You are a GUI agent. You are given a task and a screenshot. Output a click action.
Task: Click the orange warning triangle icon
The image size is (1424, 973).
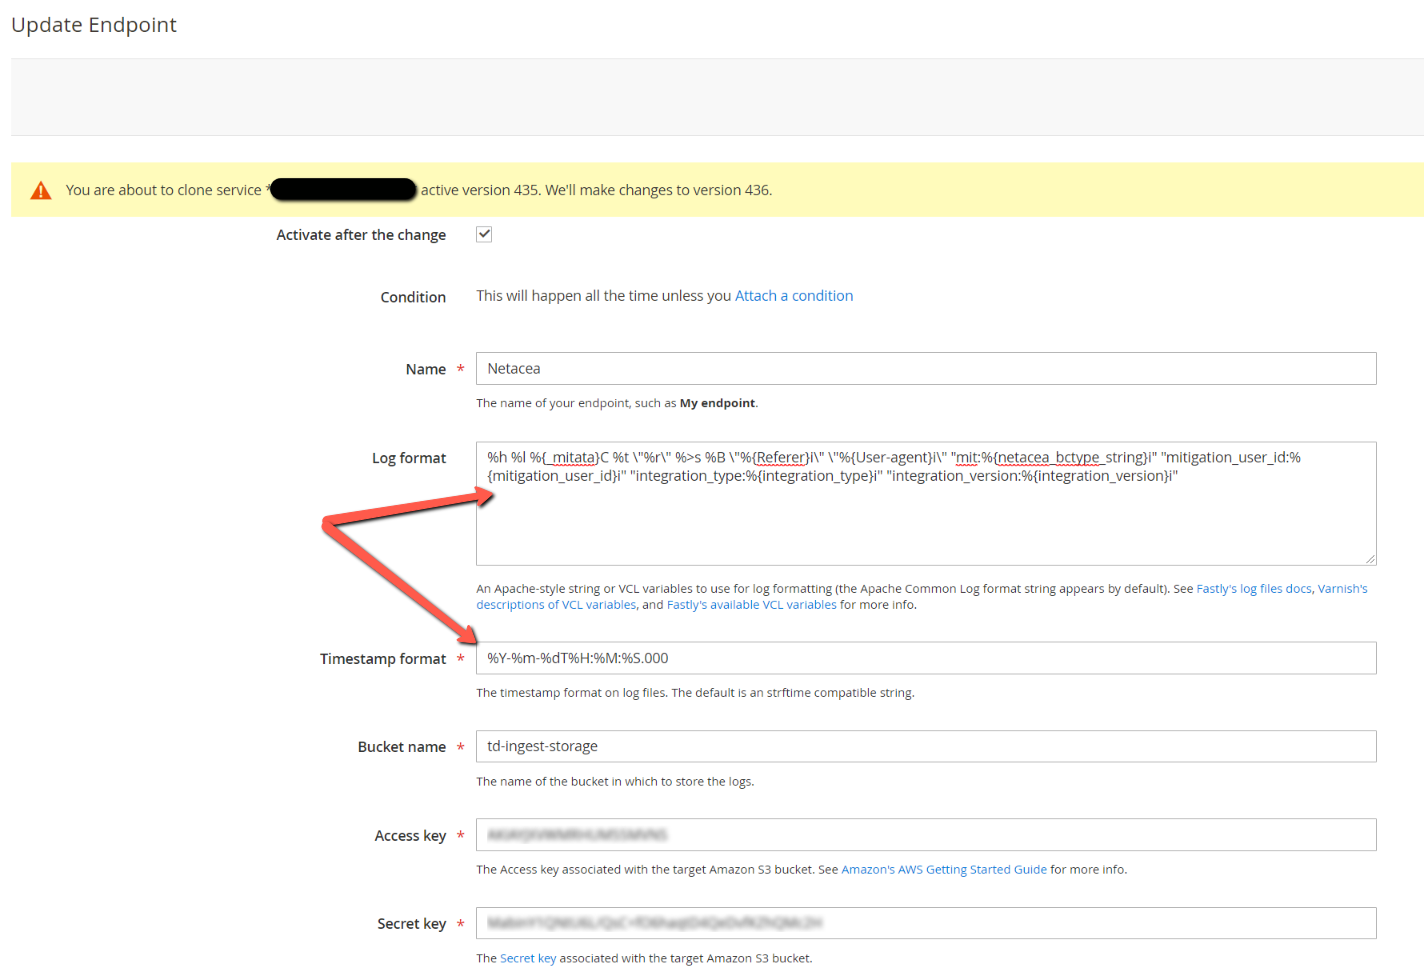41,190
